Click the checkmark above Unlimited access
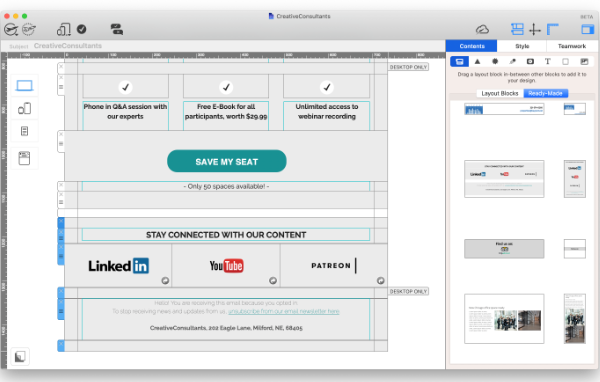This screenshot has height=382, width=600. click(x=326, y=87)
